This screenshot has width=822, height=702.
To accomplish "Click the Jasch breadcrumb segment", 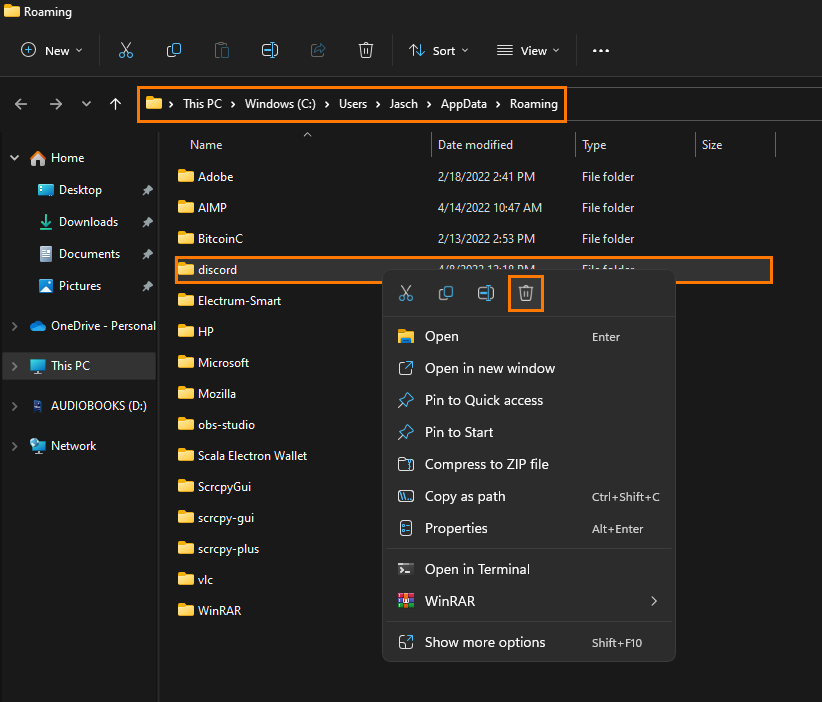I will click(x=404, y=104).
